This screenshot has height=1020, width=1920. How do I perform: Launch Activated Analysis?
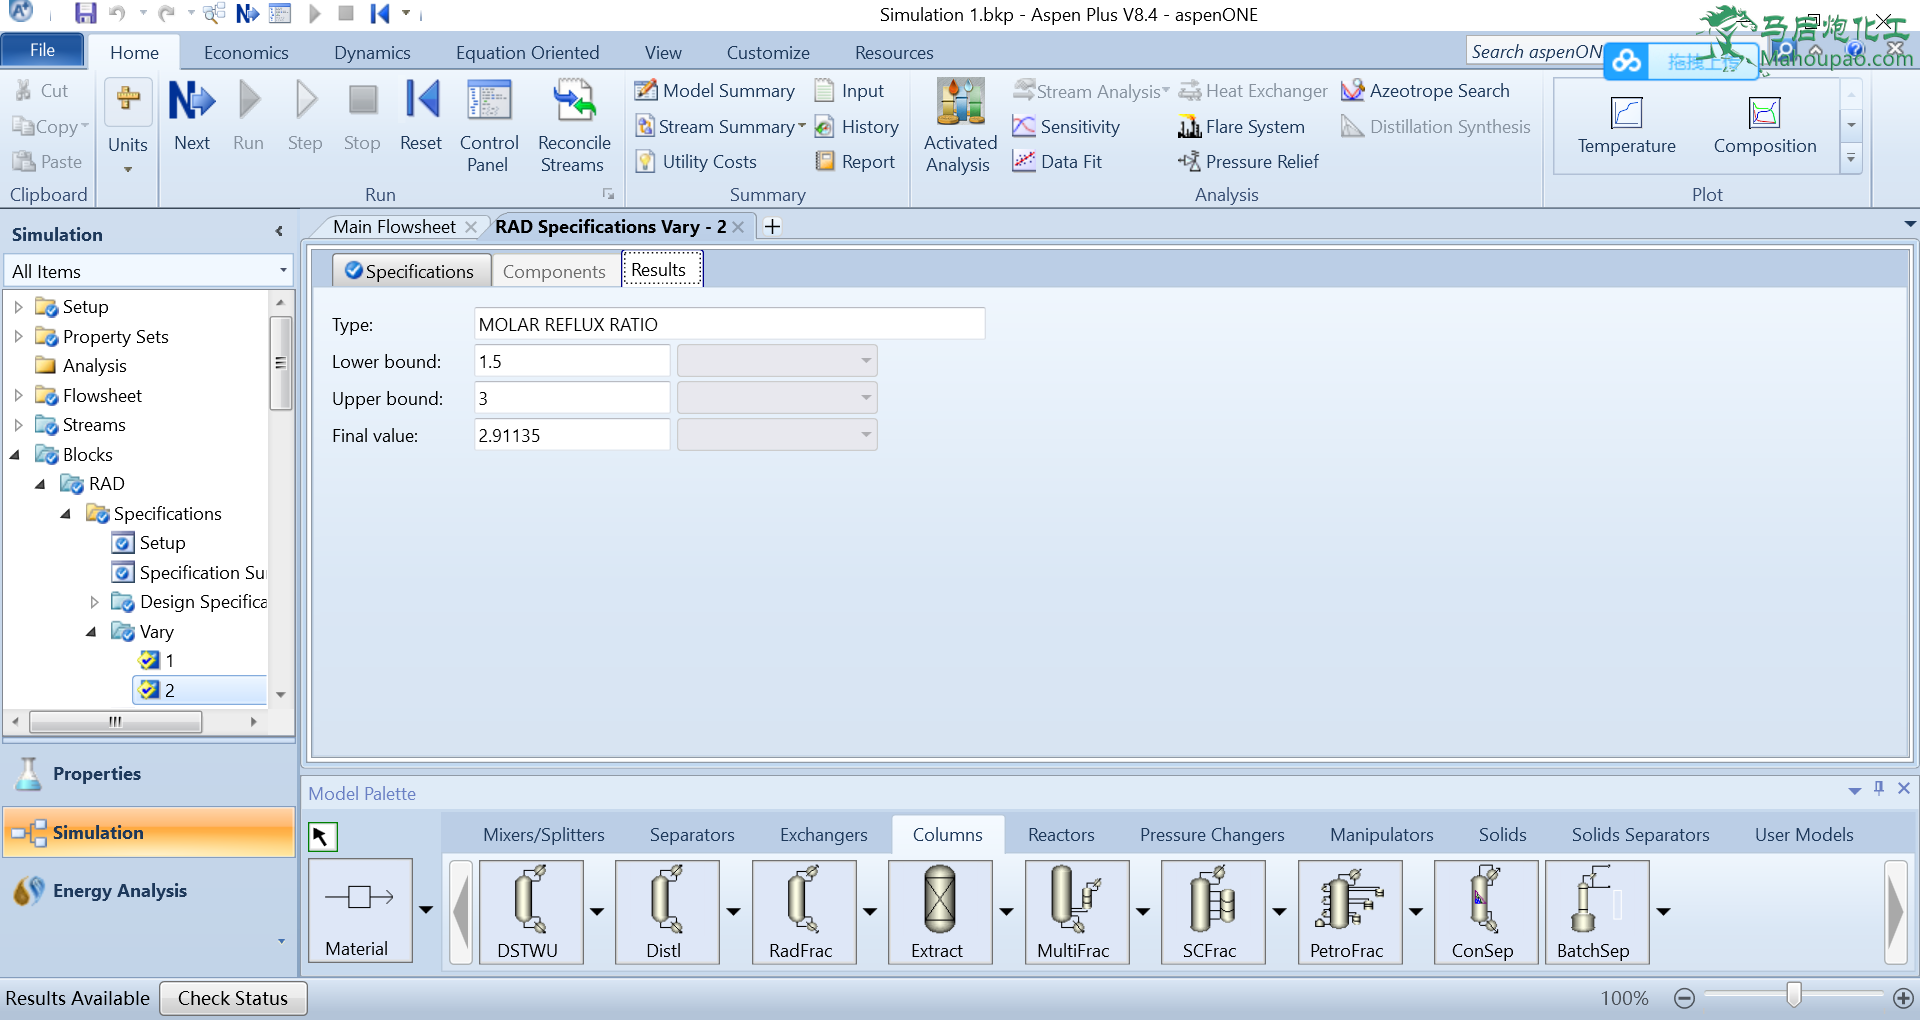coord(960,126)
